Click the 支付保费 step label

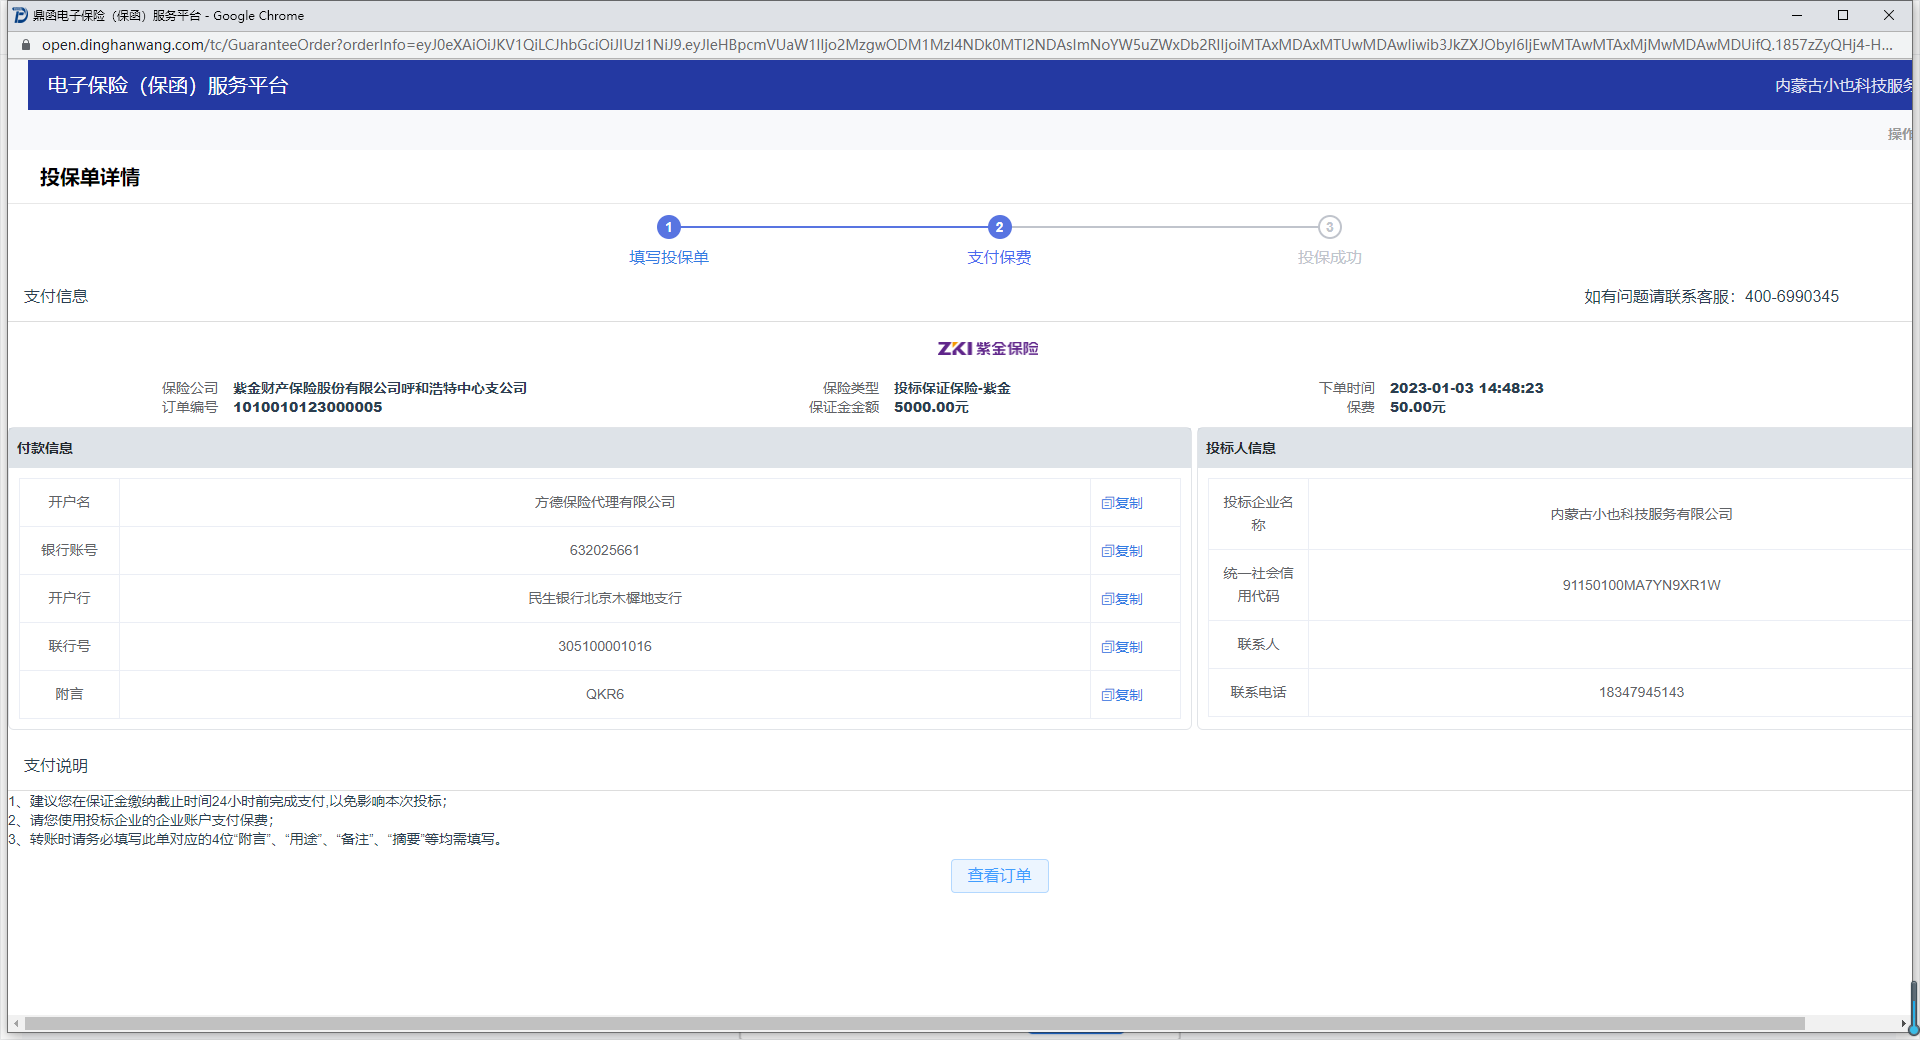pos(999,258)
